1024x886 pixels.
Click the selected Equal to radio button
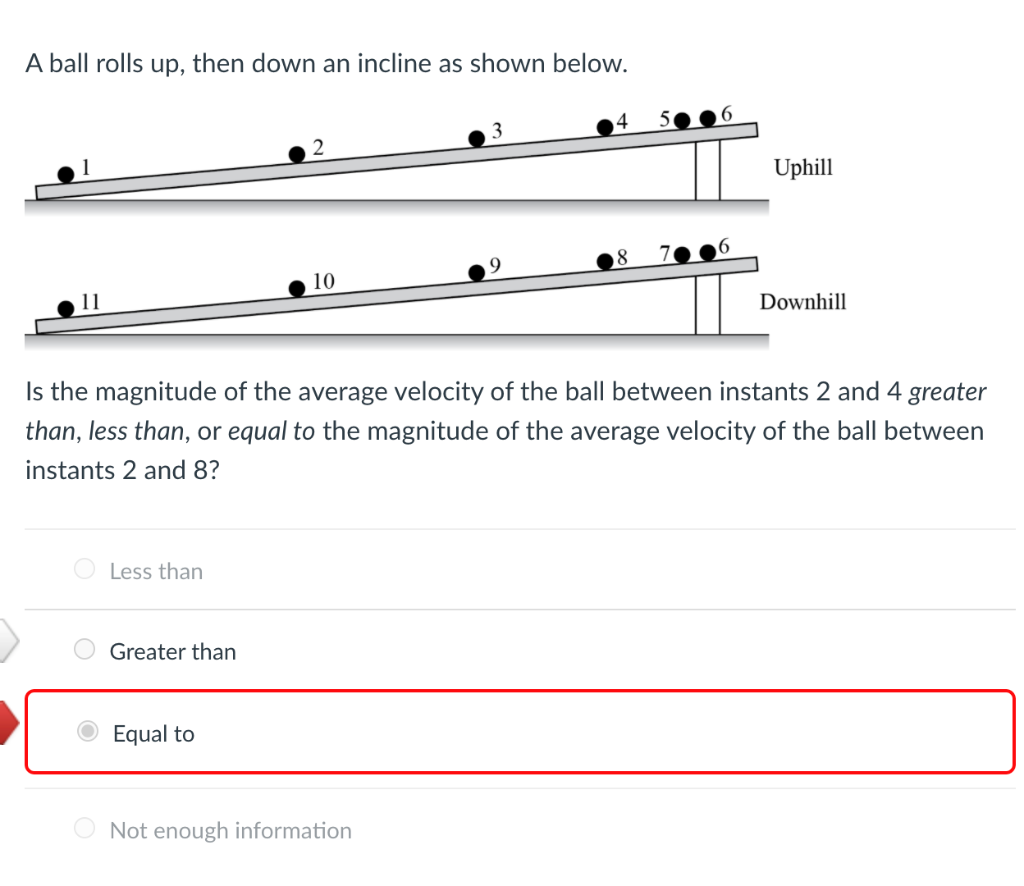point(87,733)
